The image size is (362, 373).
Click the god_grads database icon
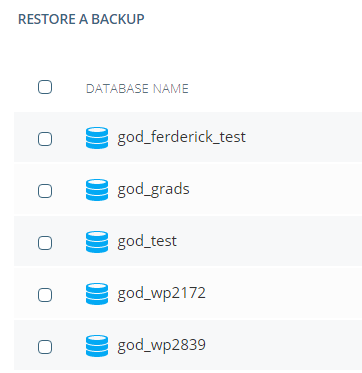(x=97, y=190)
